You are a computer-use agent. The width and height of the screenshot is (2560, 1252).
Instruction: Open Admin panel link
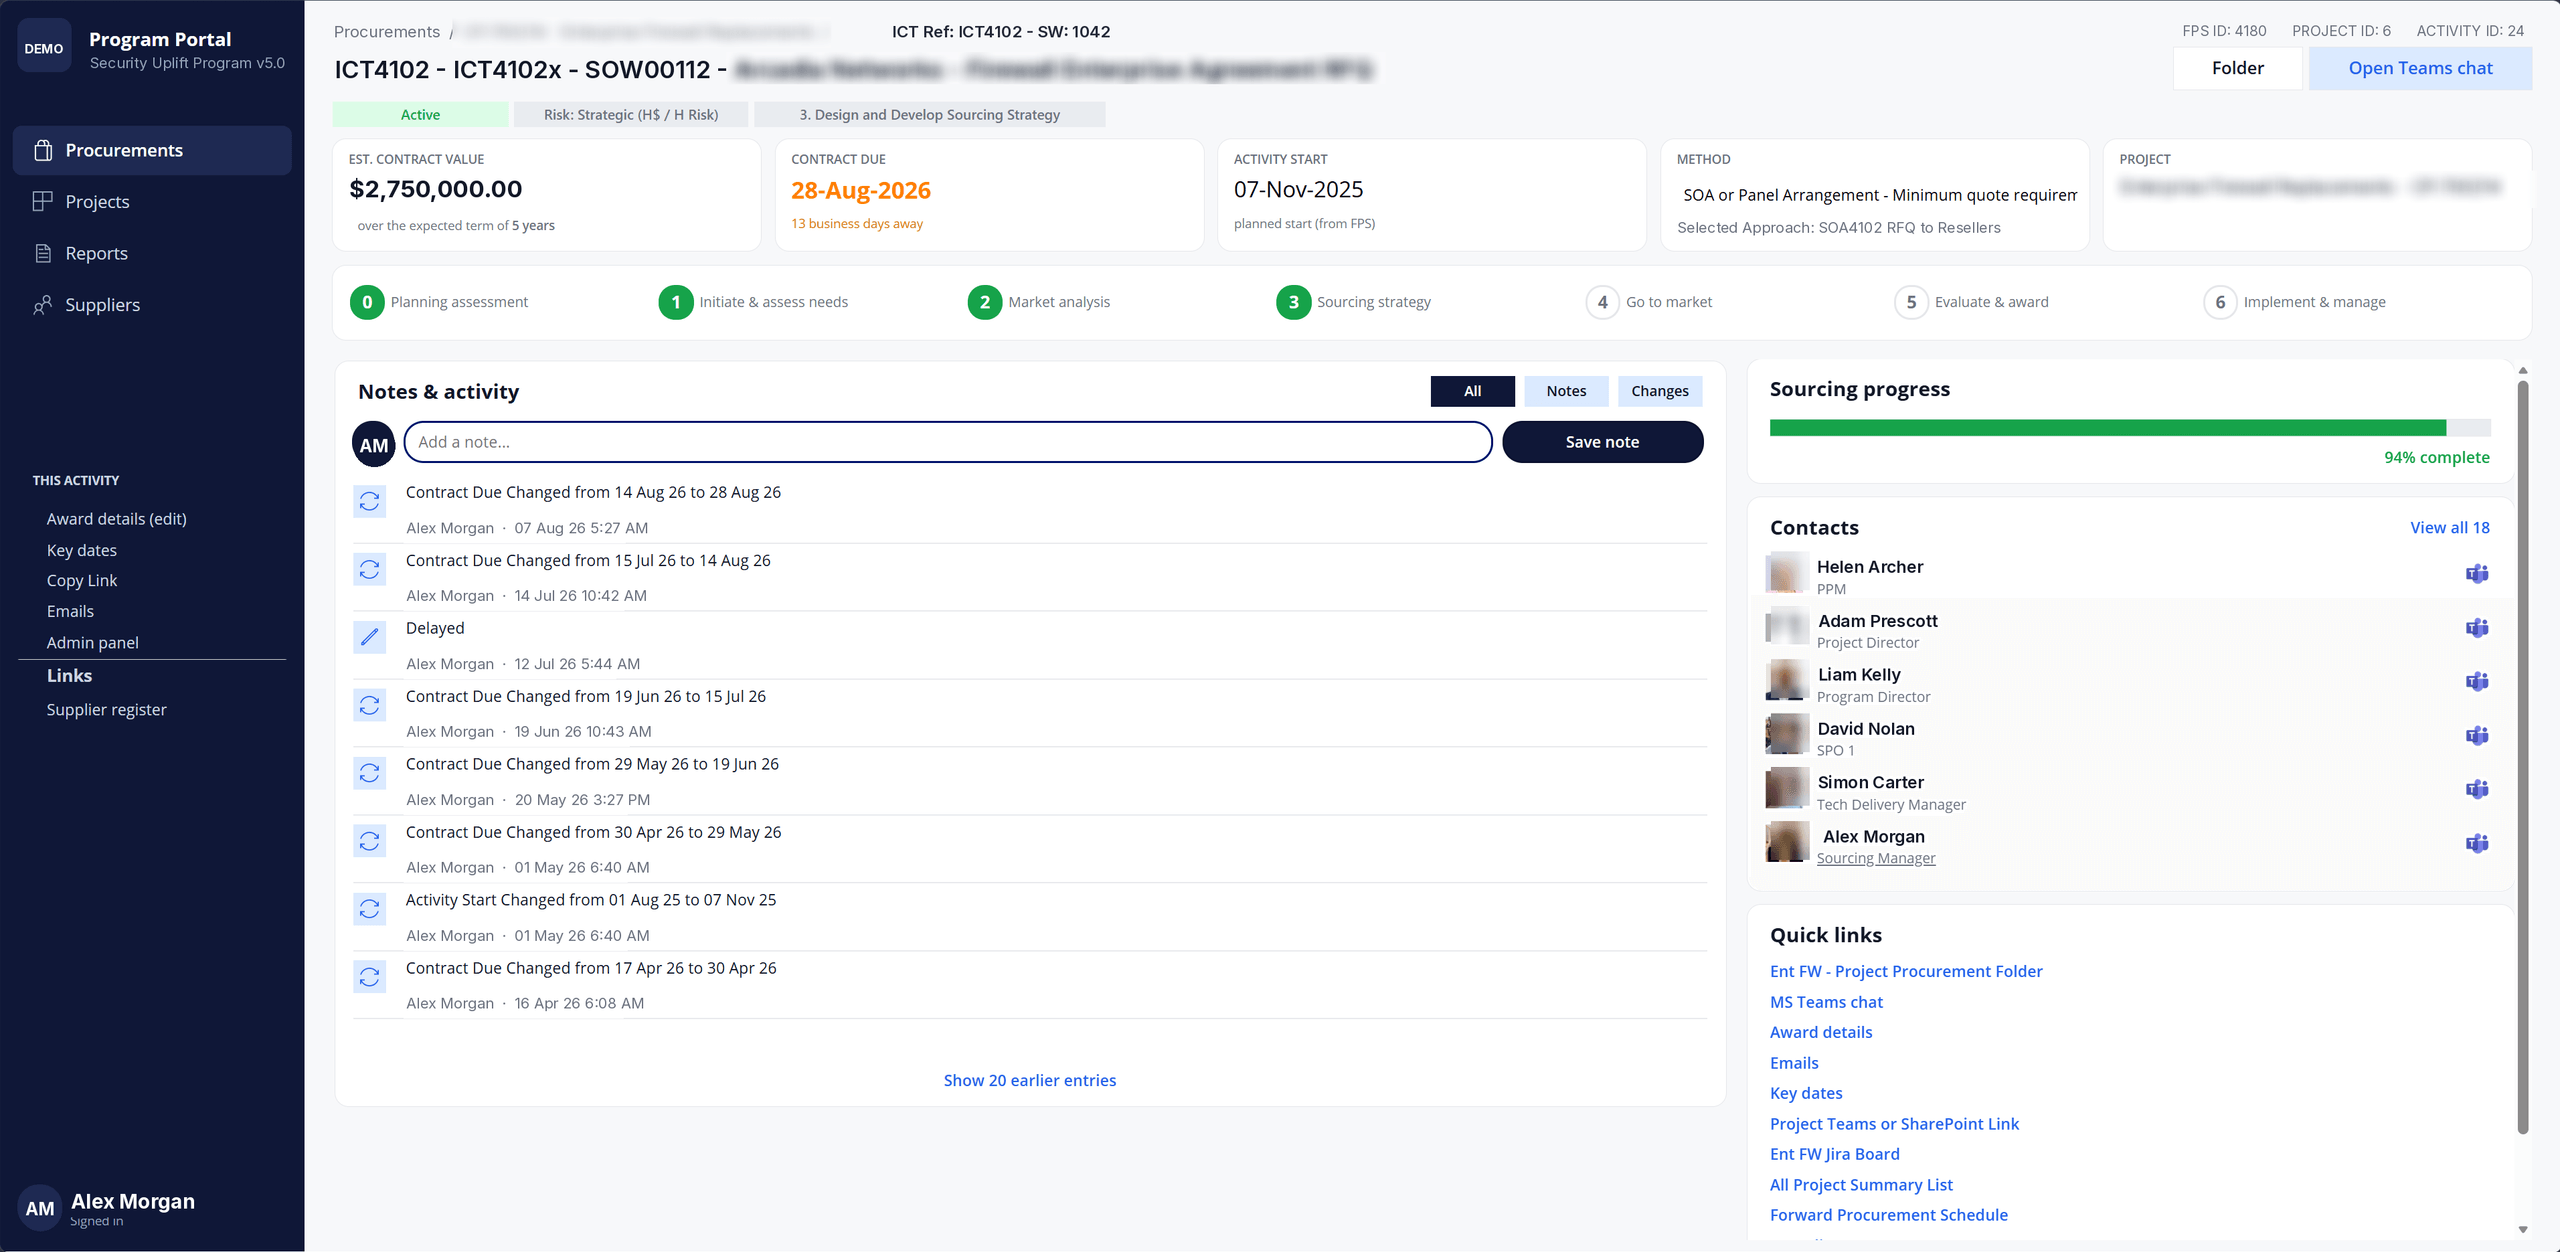92,643
